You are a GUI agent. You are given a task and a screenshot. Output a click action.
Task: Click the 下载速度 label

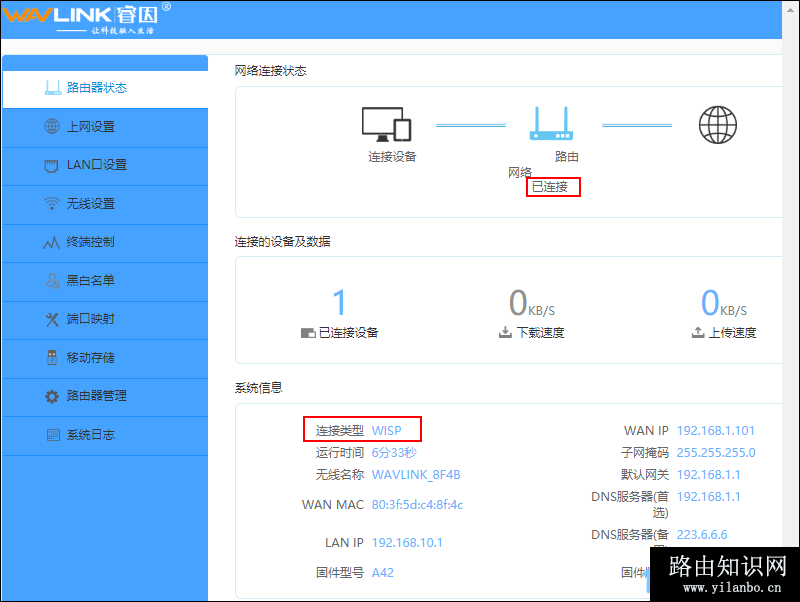(x=540, y=333)
